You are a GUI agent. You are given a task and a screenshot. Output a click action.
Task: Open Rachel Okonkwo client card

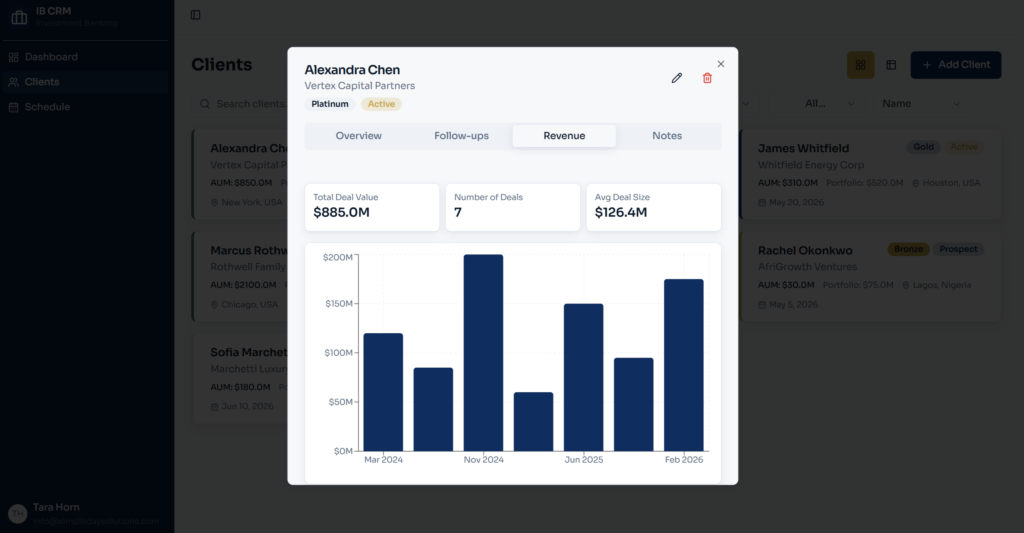[870, 276]
